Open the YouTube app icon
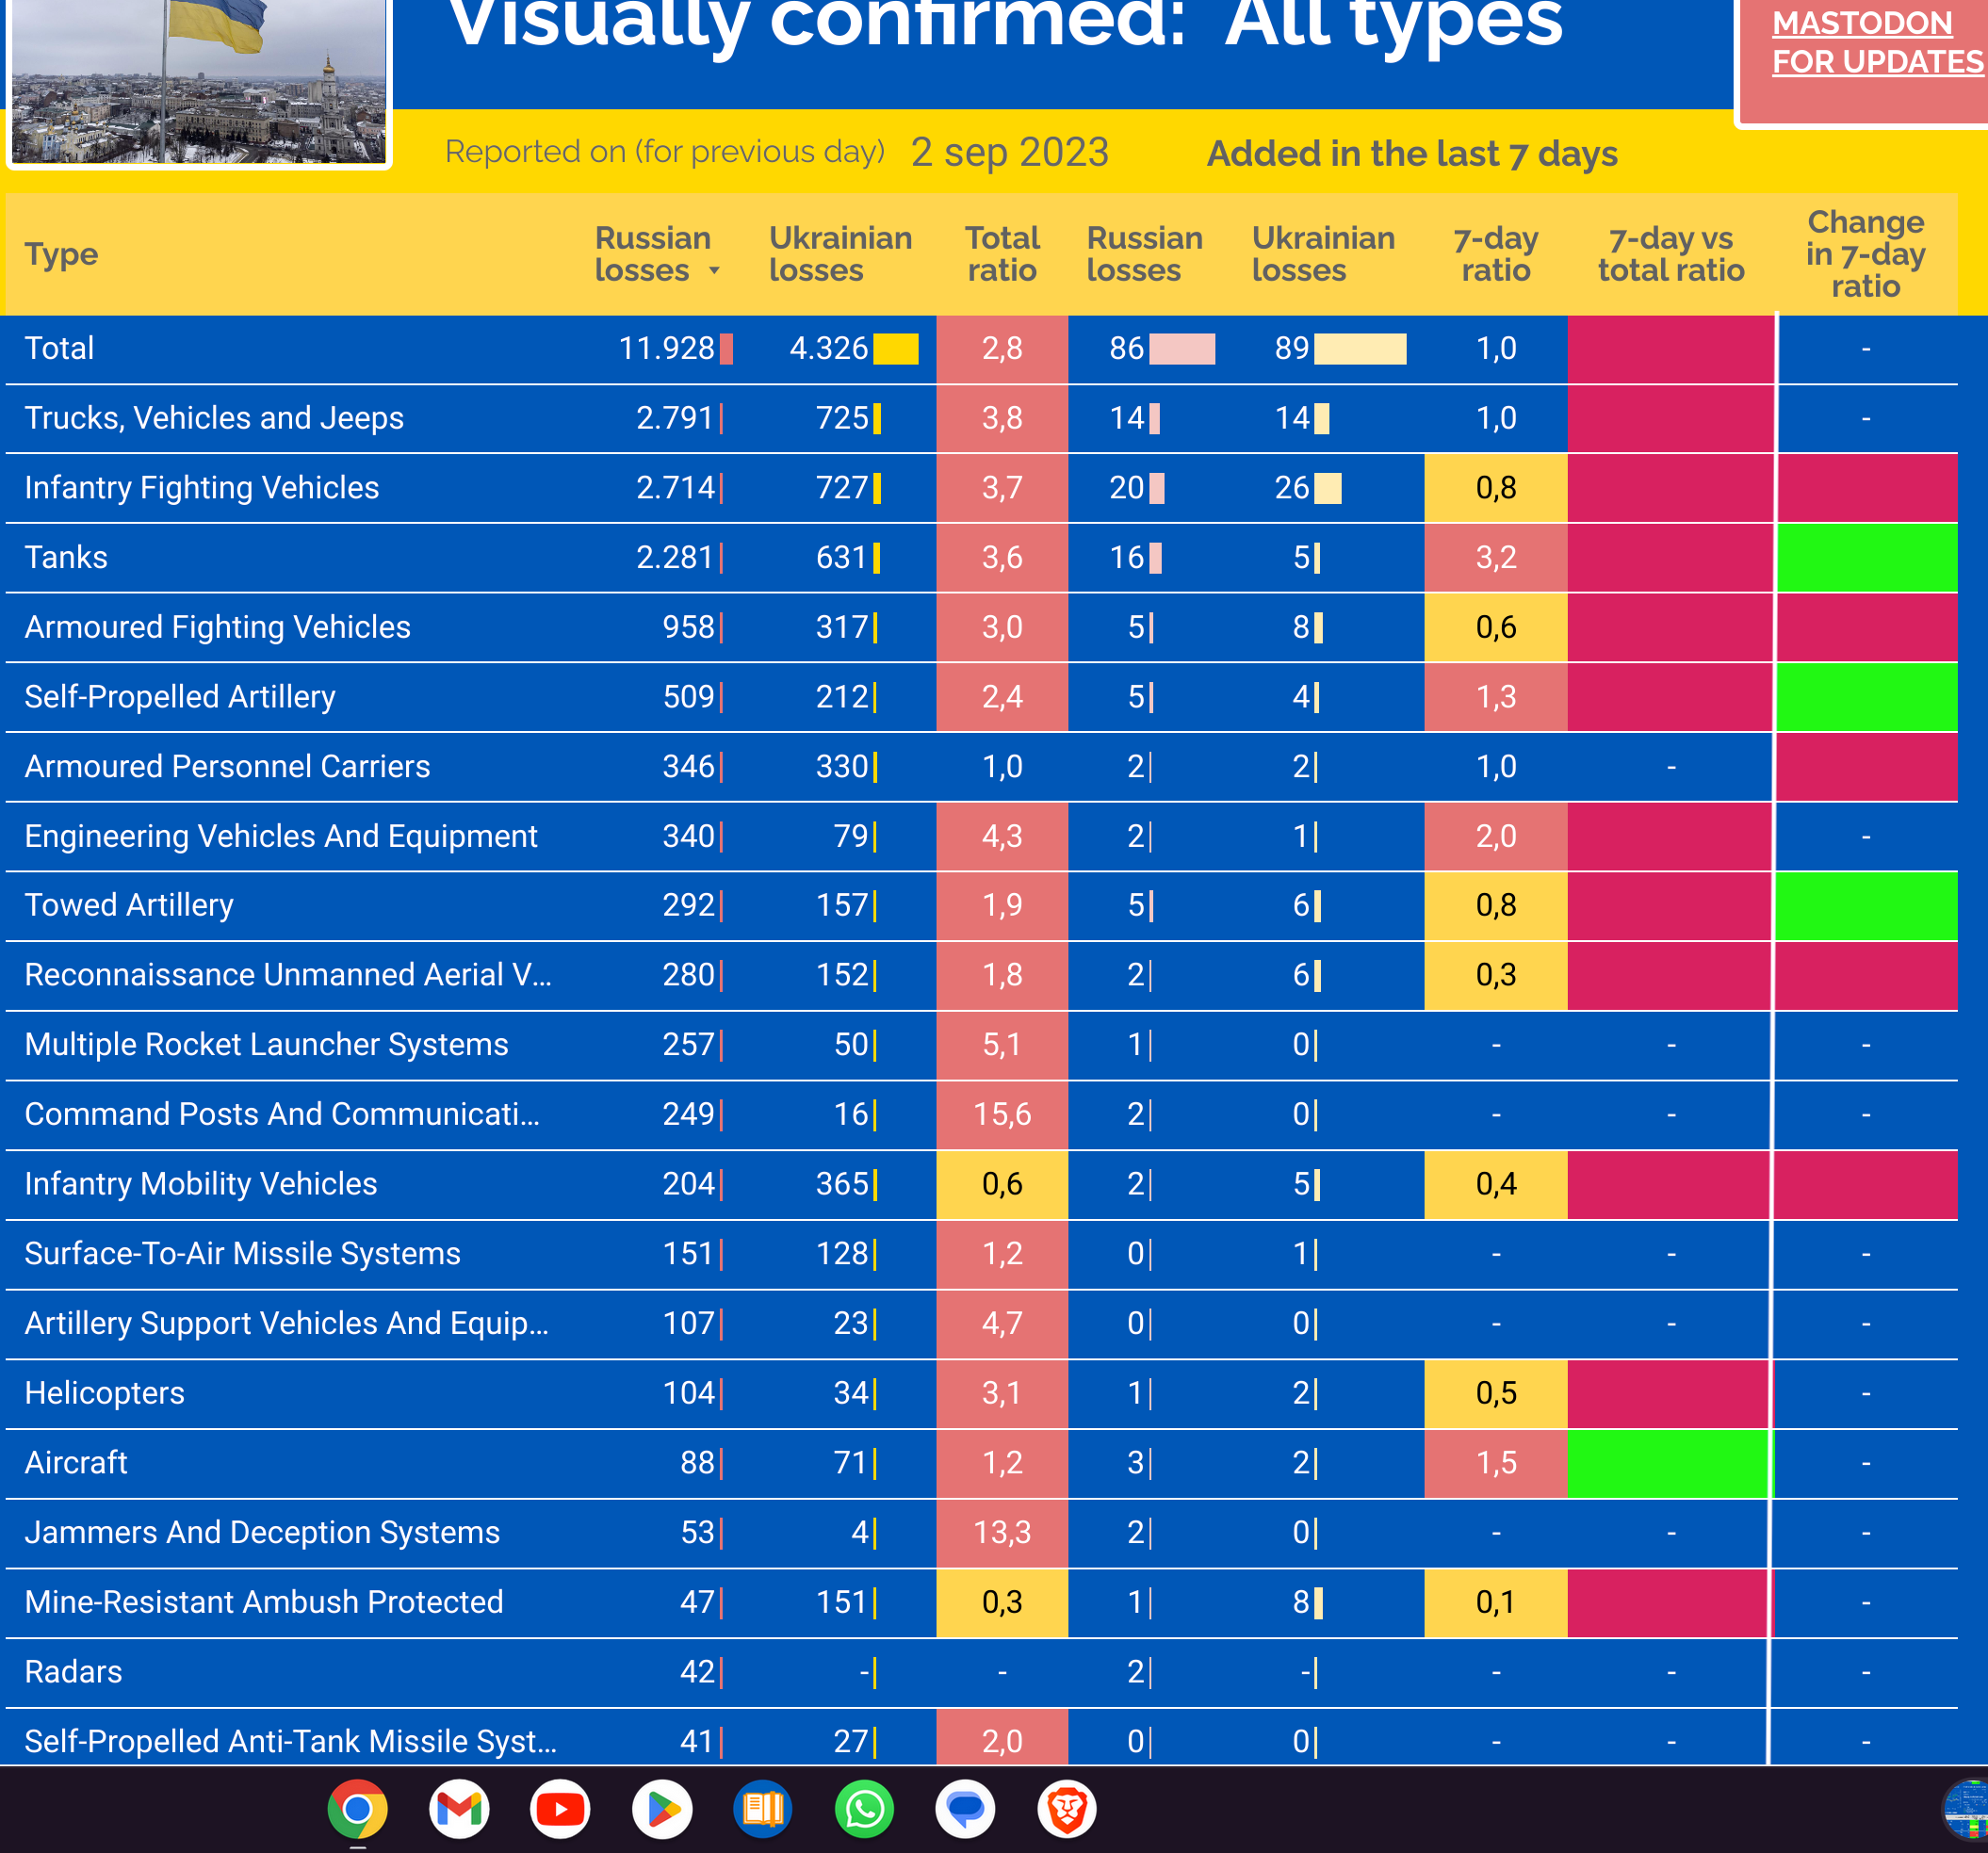Image resolution: width=1988 pixels, height=1853 pixels. tap(560, 1808)
